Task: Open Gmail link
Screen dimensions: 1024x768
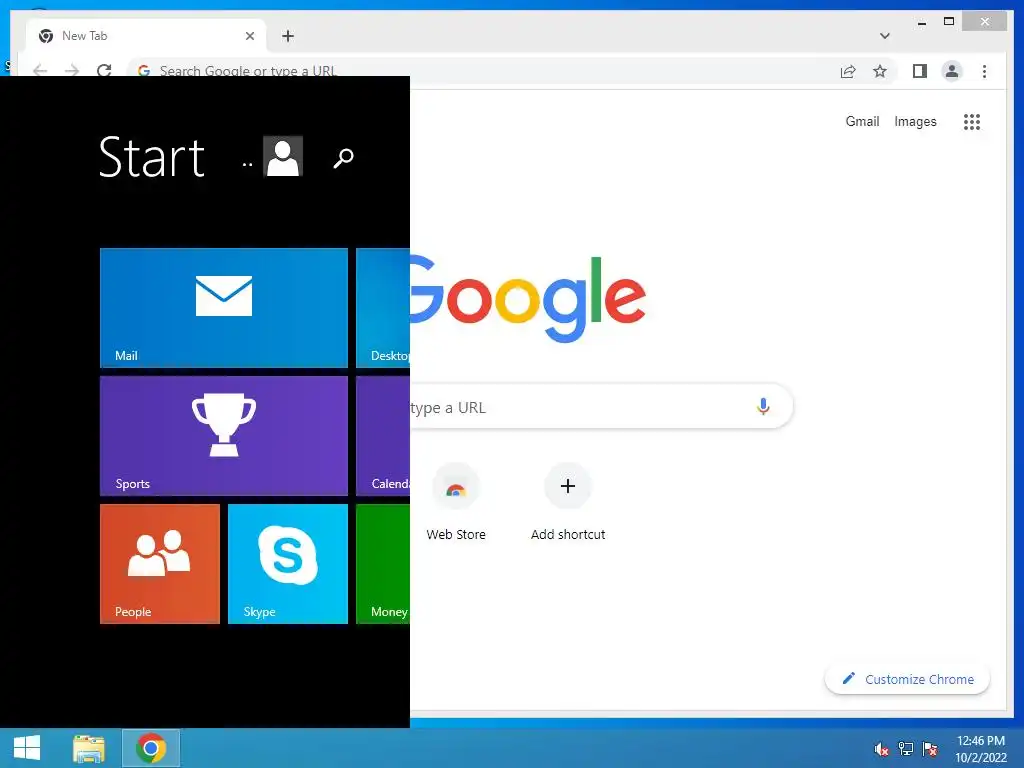Action: coord(862,121)
